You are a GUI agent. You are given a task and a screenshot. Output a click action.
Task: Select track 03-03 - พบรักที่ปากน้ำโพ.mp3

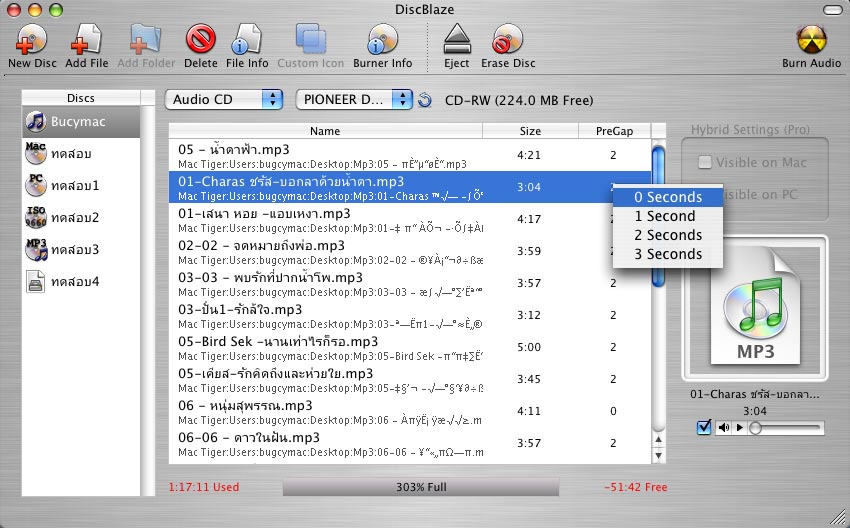point(410,283)
